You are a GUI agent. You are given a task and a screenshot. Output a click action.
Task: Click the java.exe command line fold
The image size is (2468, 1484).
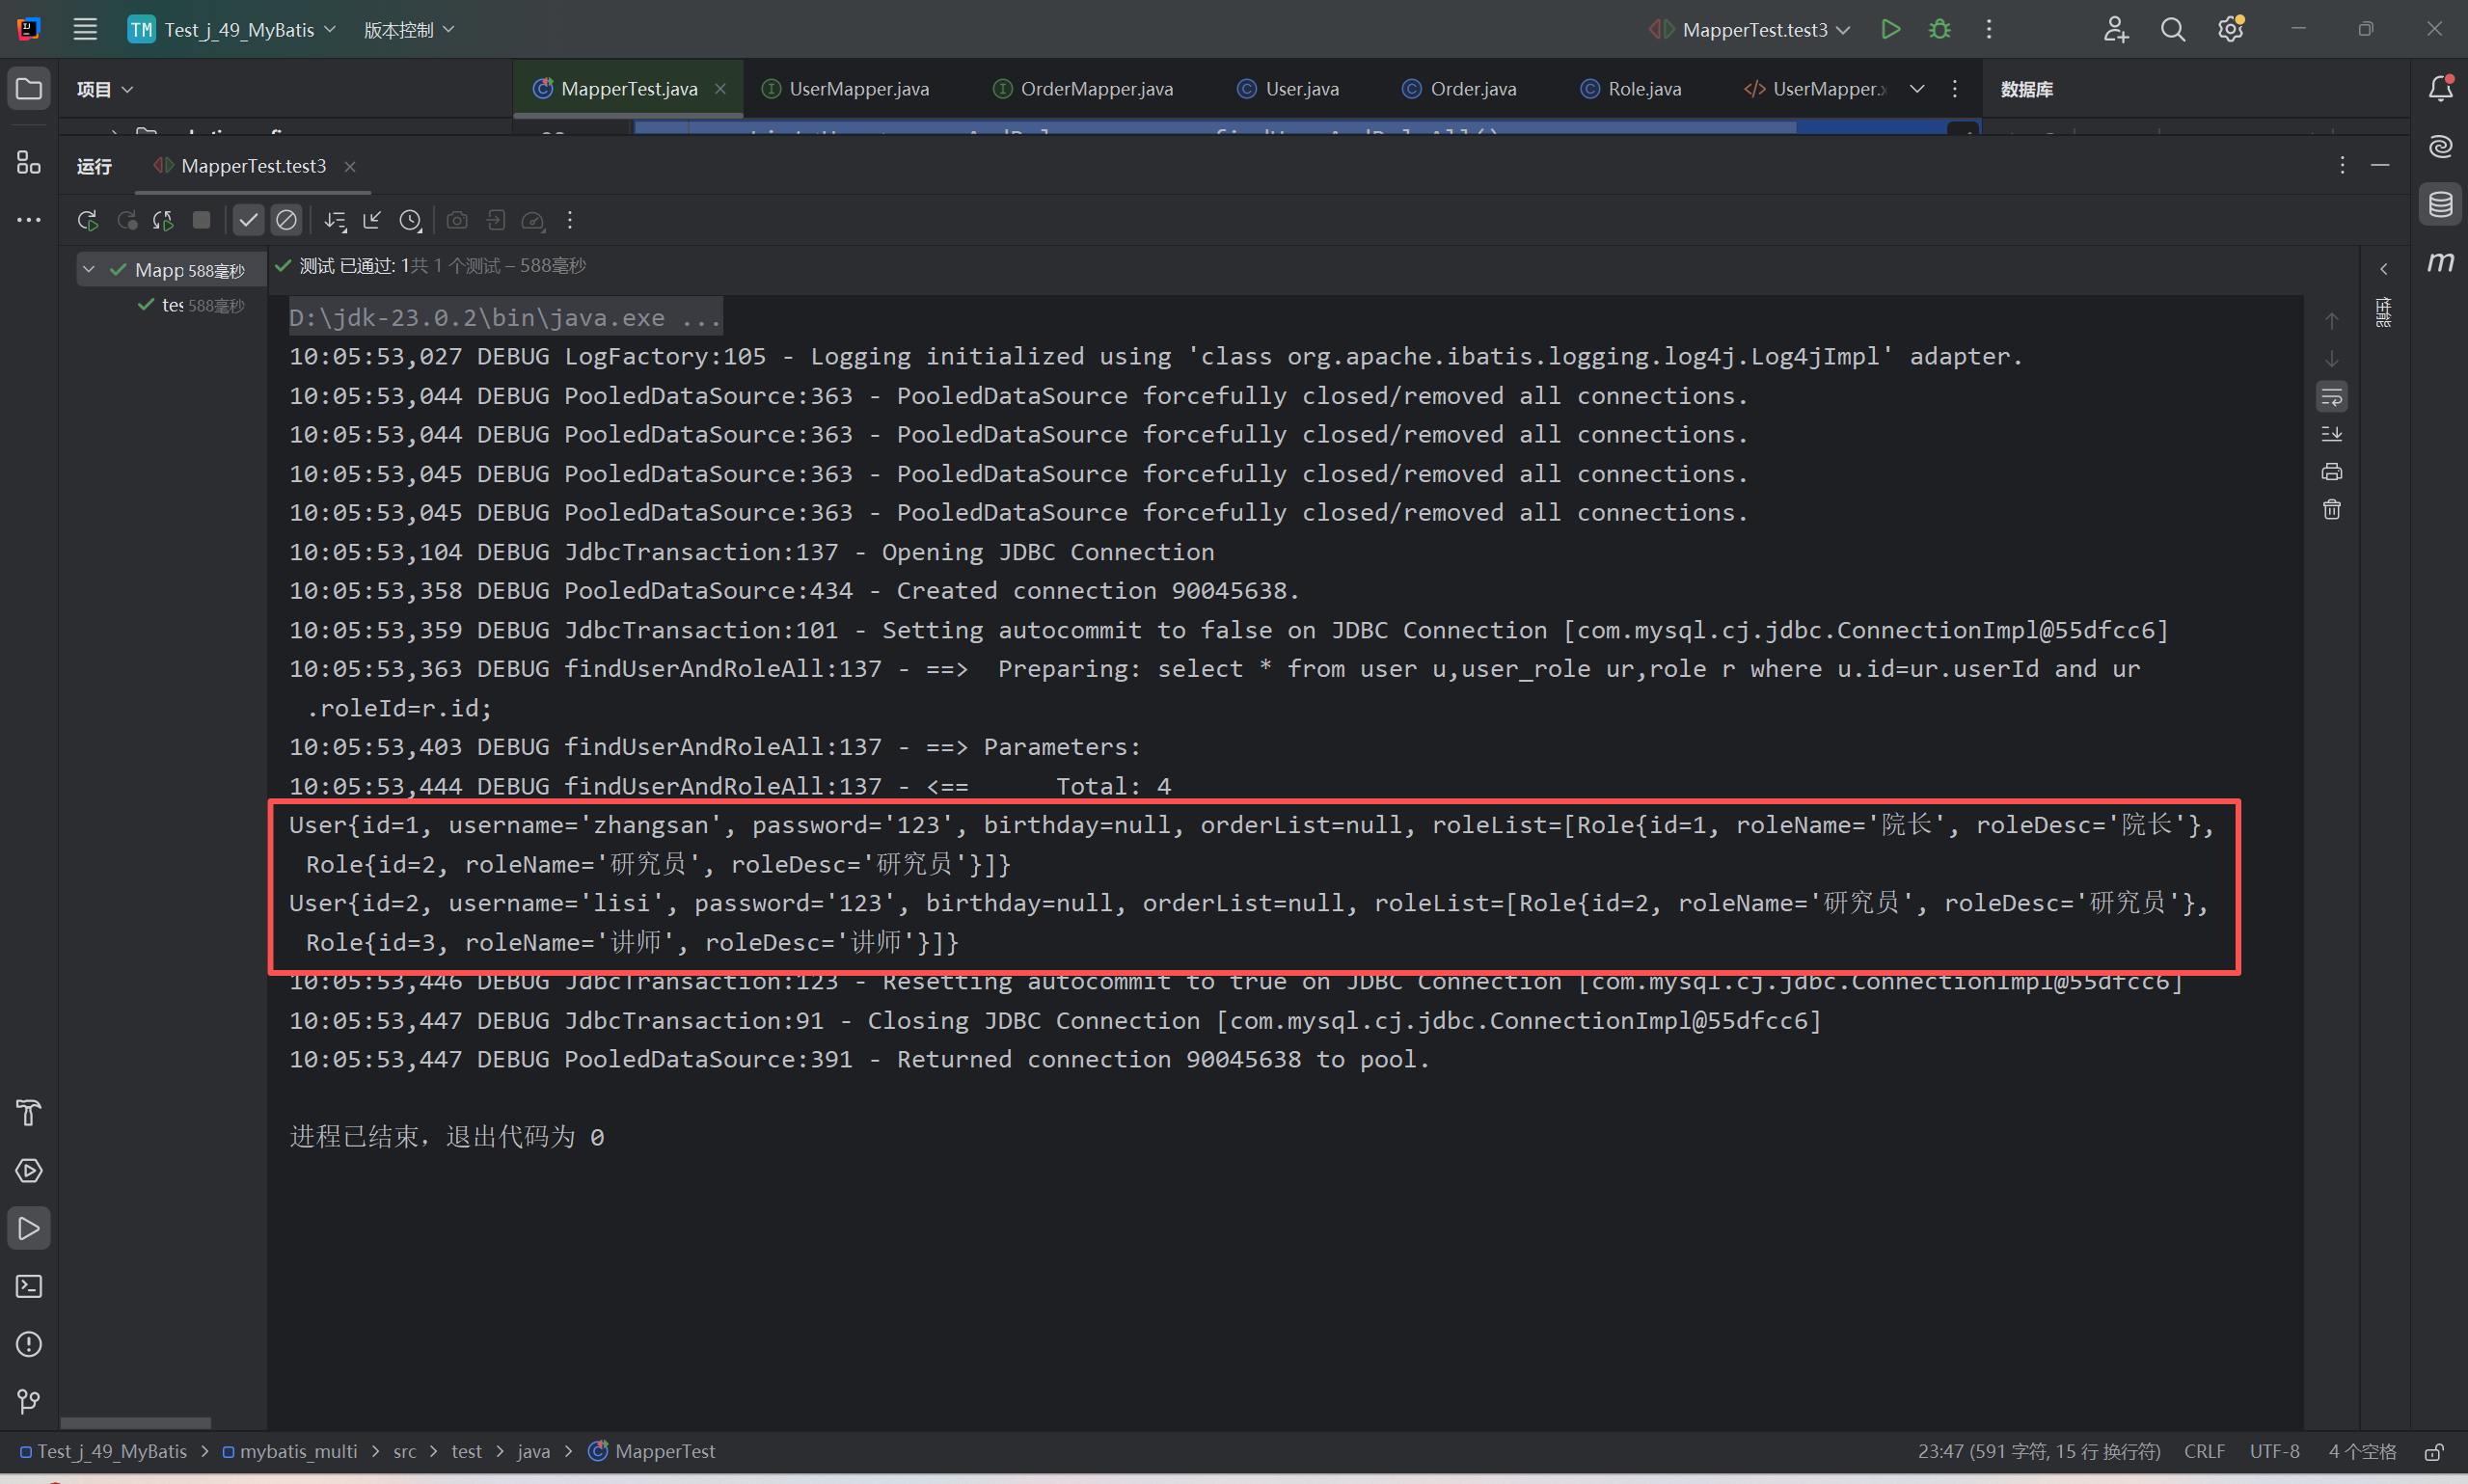coord(505,318)
